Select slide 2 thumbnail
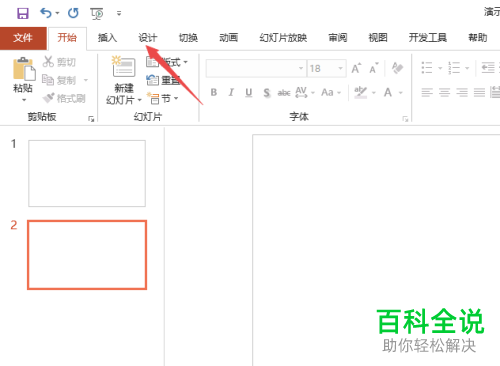Viewport: 500px width, 366px height. [x=87, y=255]
